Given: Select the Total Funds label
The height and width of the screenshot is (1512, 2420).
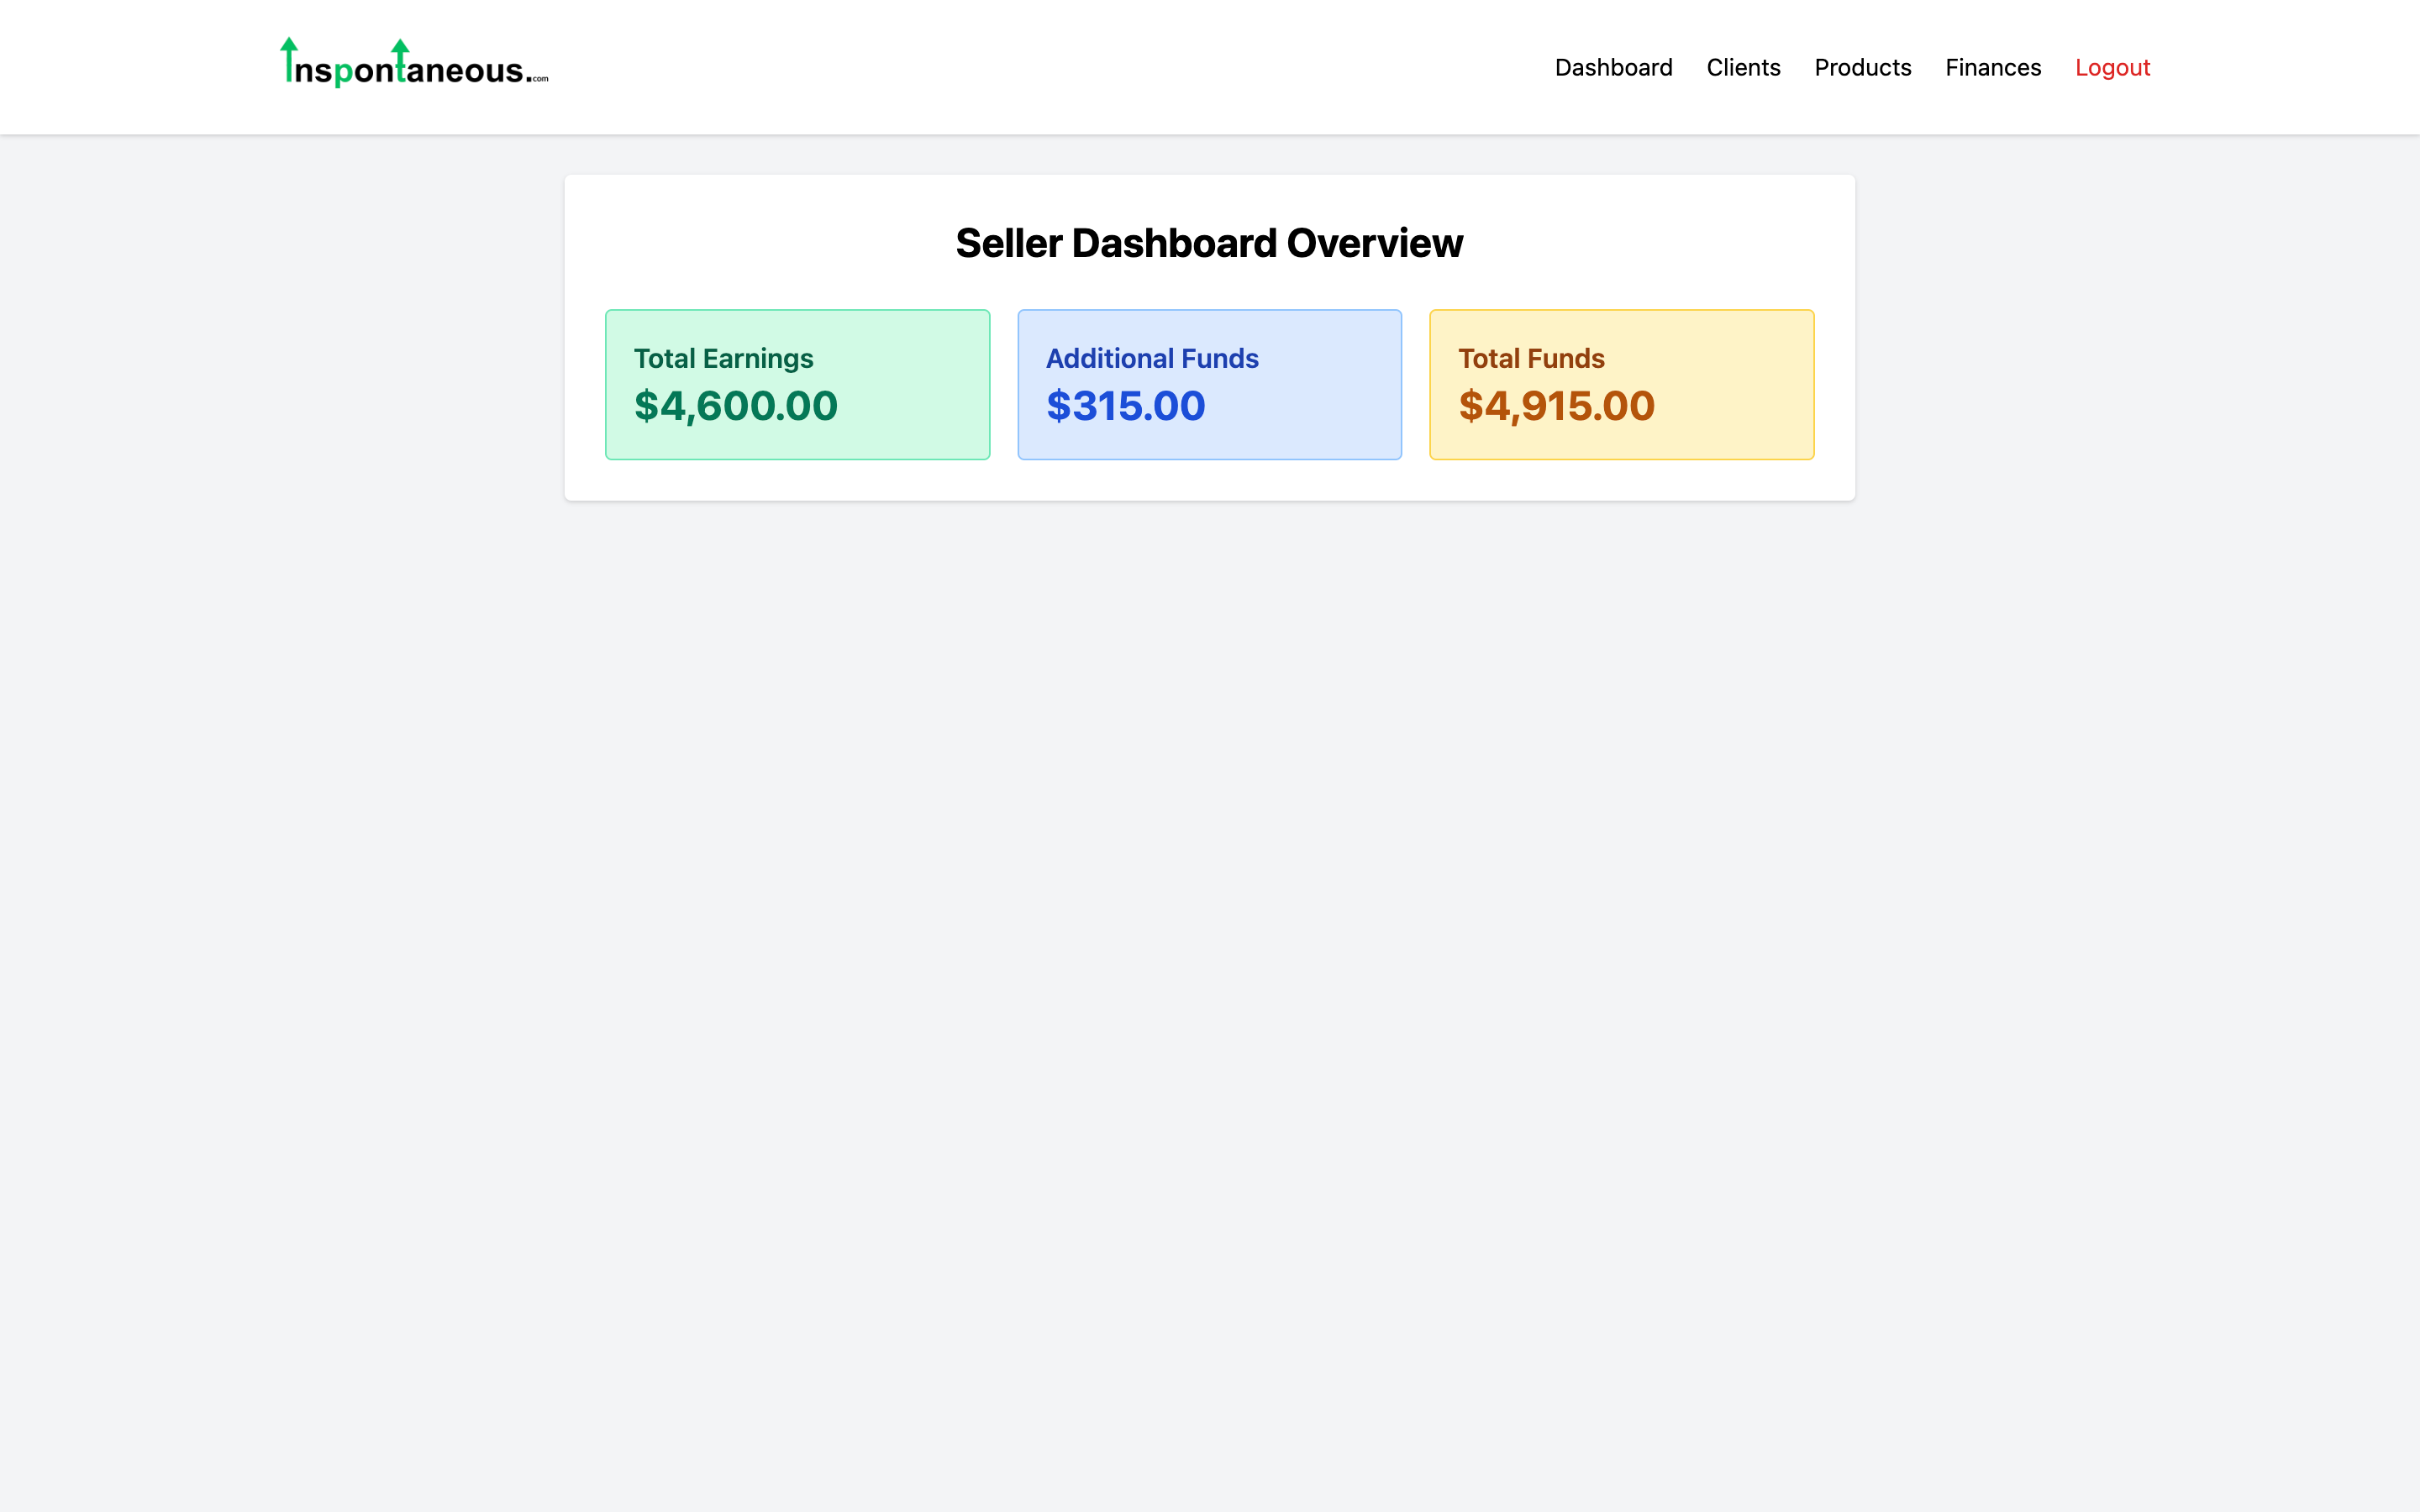Looking at the screenshot, I should tap(1531, 358).
